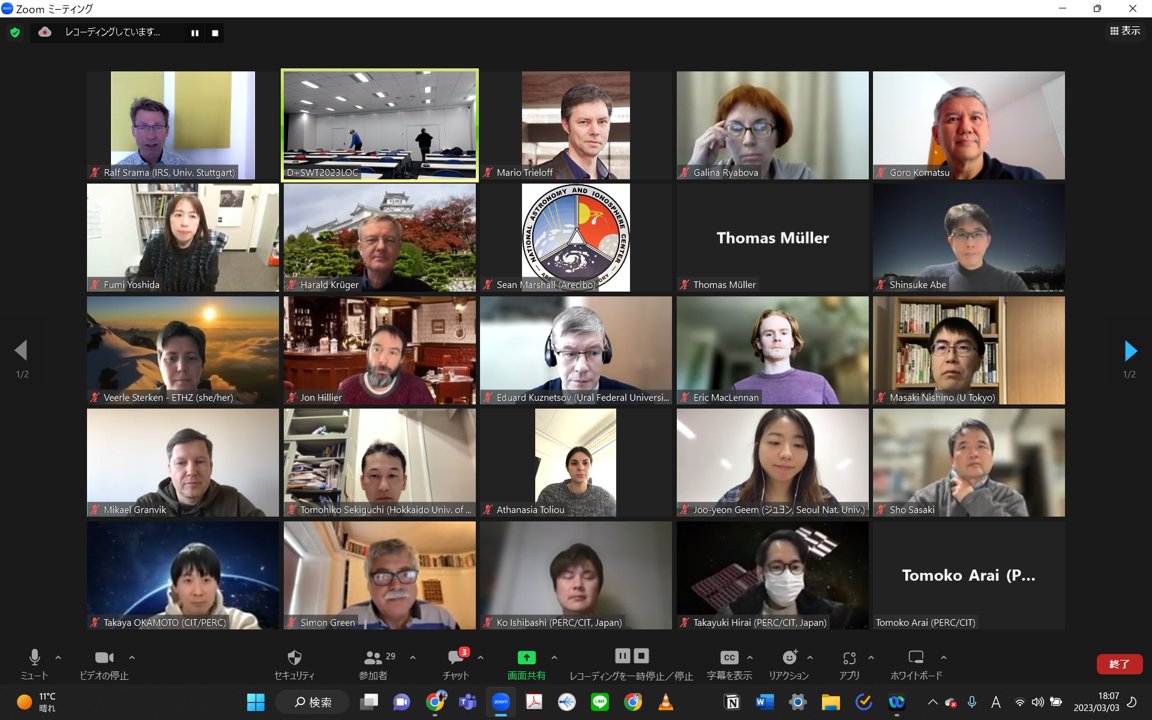The width and height of the screenshot is (1152, 720).
Task: Toggle the ミュート microphone button
Action: 34,658
